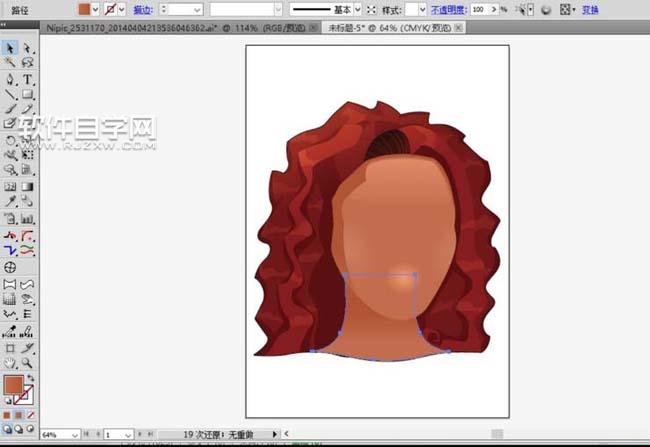Select the Direct Selection tool
This screenshot has height=447, width=650.
28,48
